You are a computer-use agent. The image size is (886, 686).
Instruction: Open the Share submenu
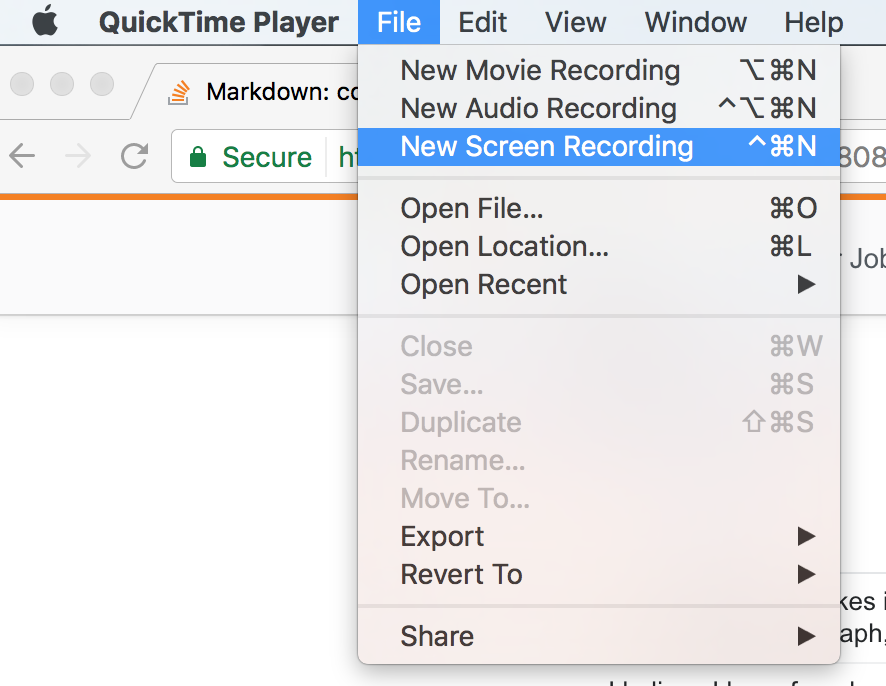[x=436, y=636]
